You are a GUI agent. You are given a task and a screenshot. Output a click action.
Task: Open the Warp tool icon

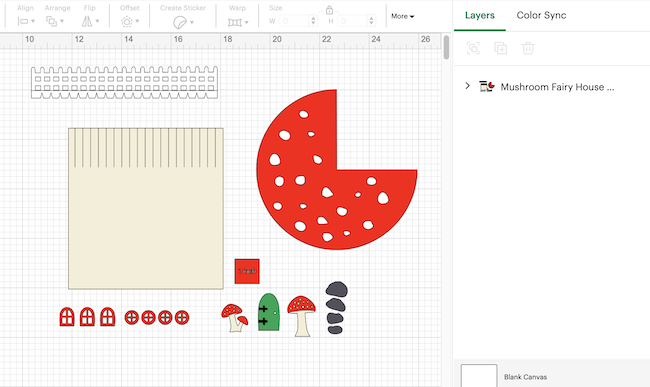pyautogui.click(x=235, y=22)
